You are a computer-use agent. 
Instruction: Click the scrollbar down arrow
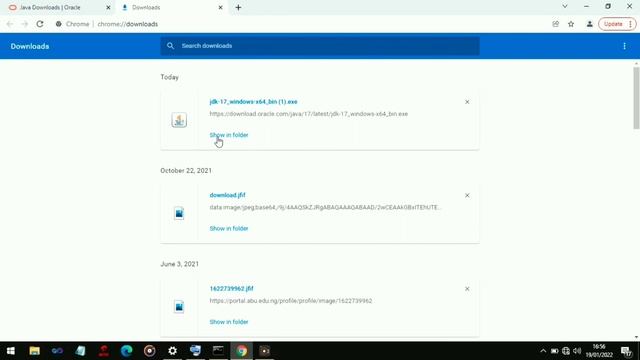pyautogui.click(x=636, y=338)
